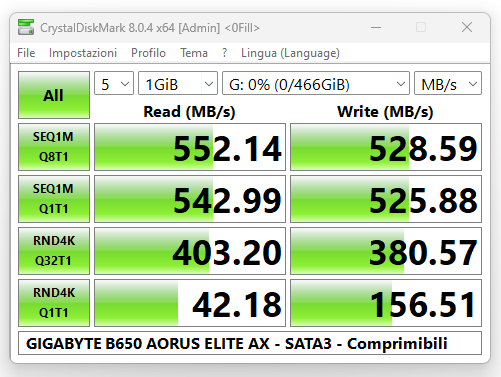
Task: Click the Write (MB/s) column header
Action: 385,112
